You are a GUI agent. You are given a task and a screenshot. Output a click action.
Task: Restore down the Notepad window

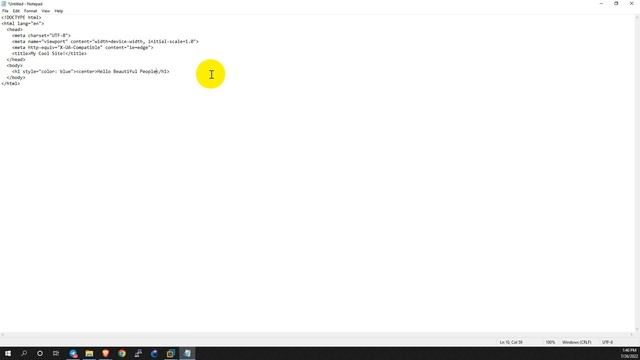(616, 4)
